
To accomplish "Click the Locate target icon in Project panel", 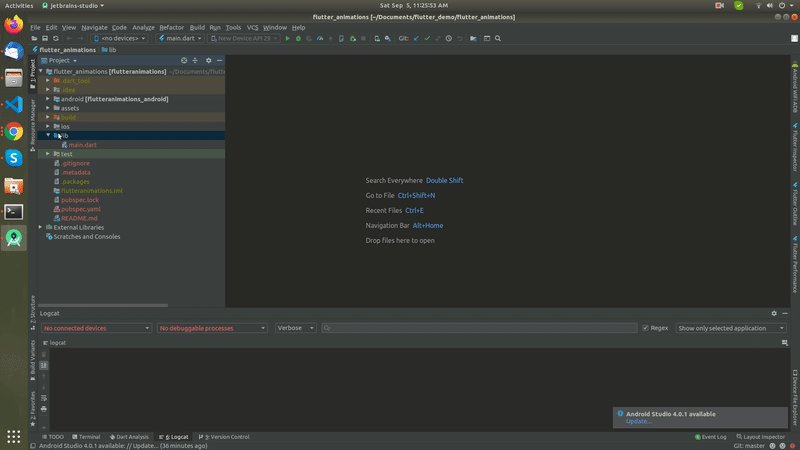I will pos(184,60).
